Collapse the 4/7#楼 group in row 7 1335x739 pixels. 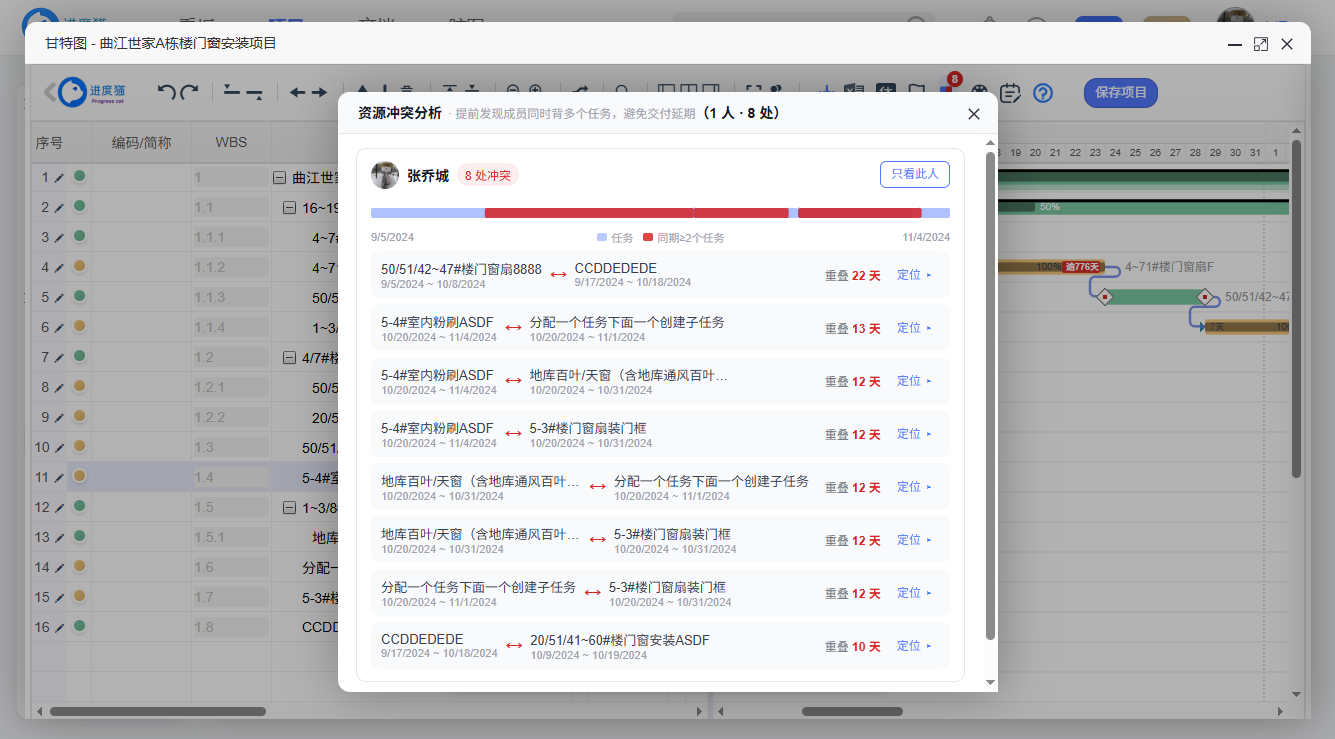tap(290, 358)
